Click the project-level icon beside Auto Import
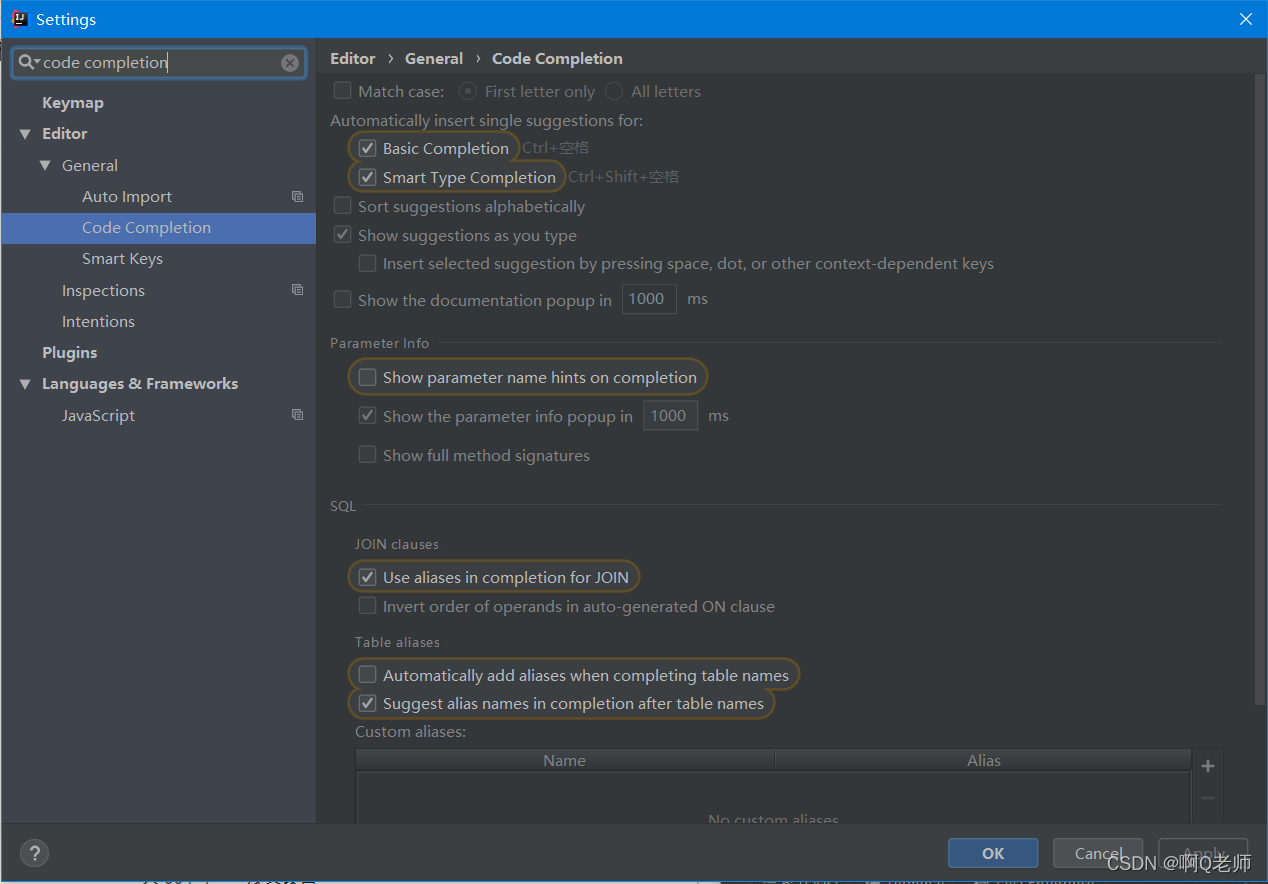1268x884 pixels. (297, 197)
